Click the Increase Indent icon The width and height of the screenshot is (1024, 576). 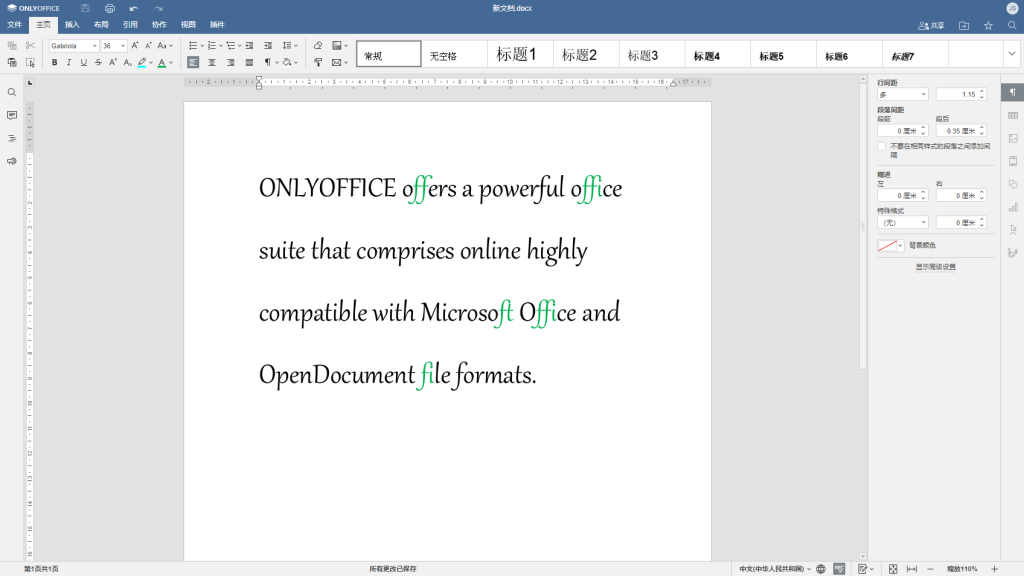[268, 46]
